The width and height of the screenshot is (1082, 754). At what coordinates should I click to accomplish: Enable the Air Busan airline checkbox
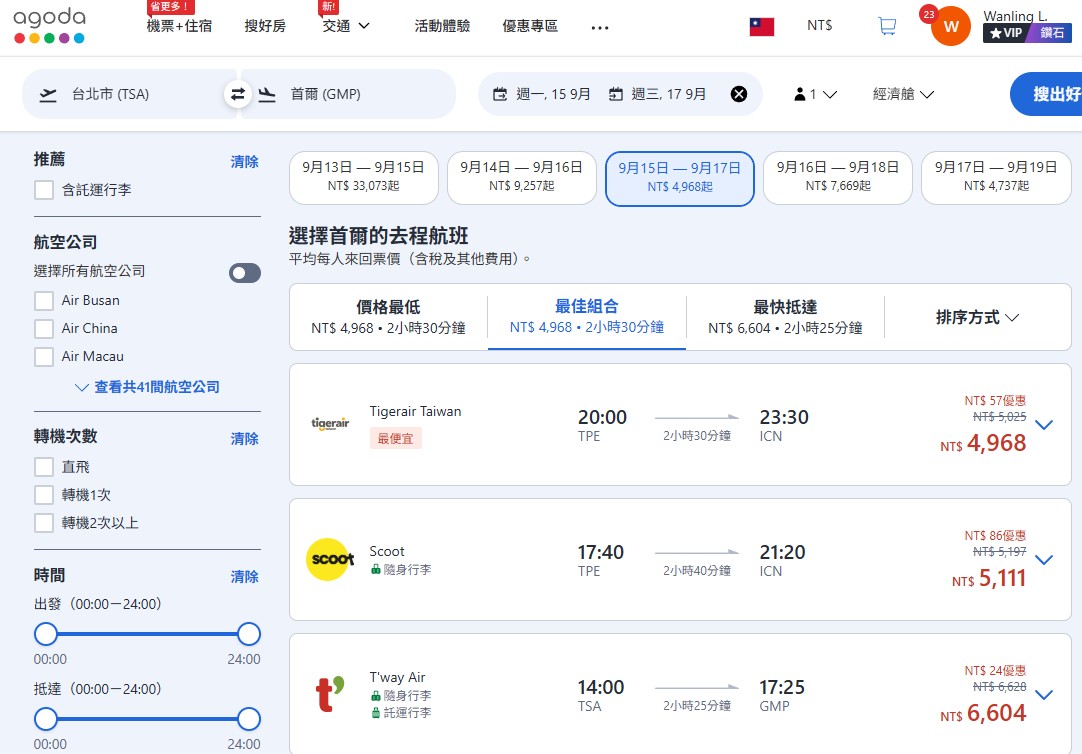click(44, 301)
